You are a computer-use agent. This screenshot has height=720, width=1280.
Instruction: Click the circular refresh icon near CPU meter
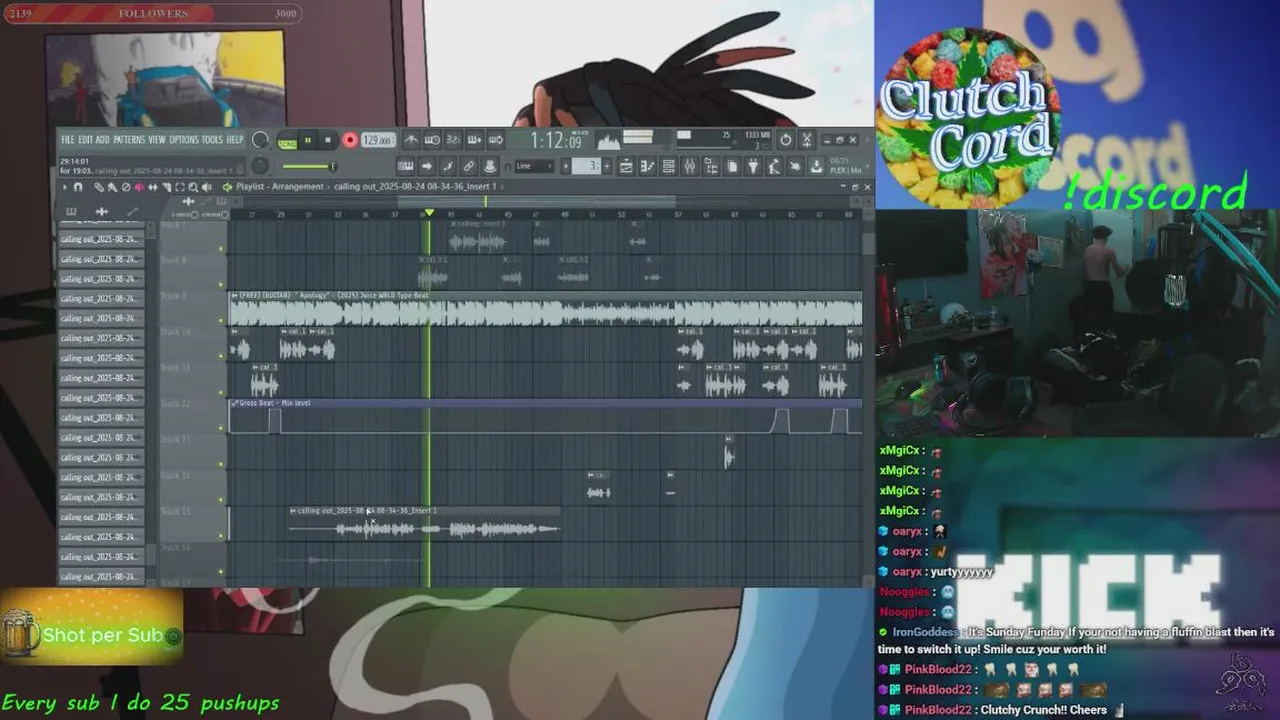point(786,140)
